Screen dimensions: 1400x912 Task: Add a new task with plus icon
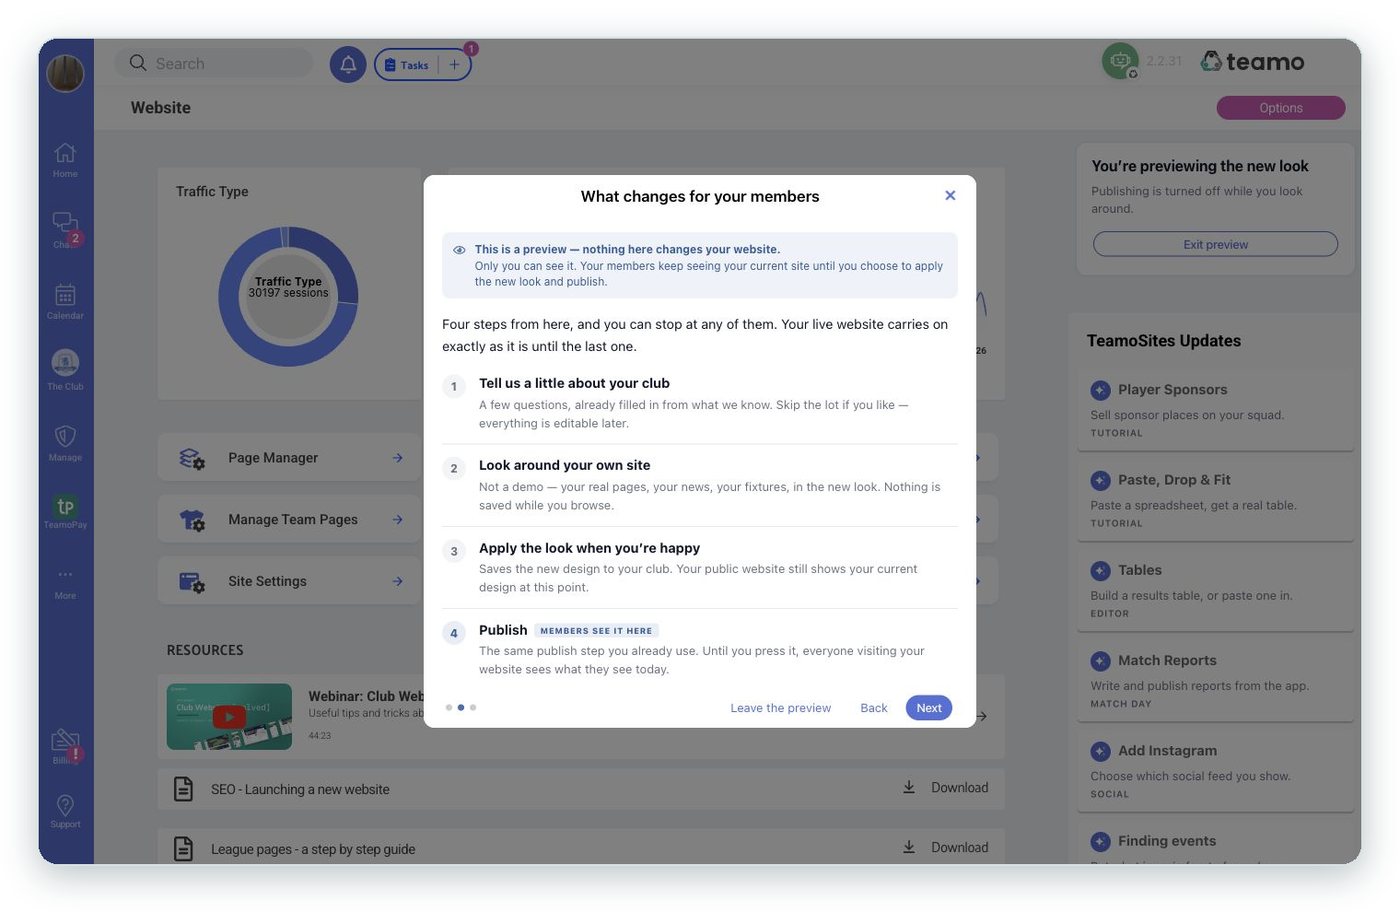454,65
